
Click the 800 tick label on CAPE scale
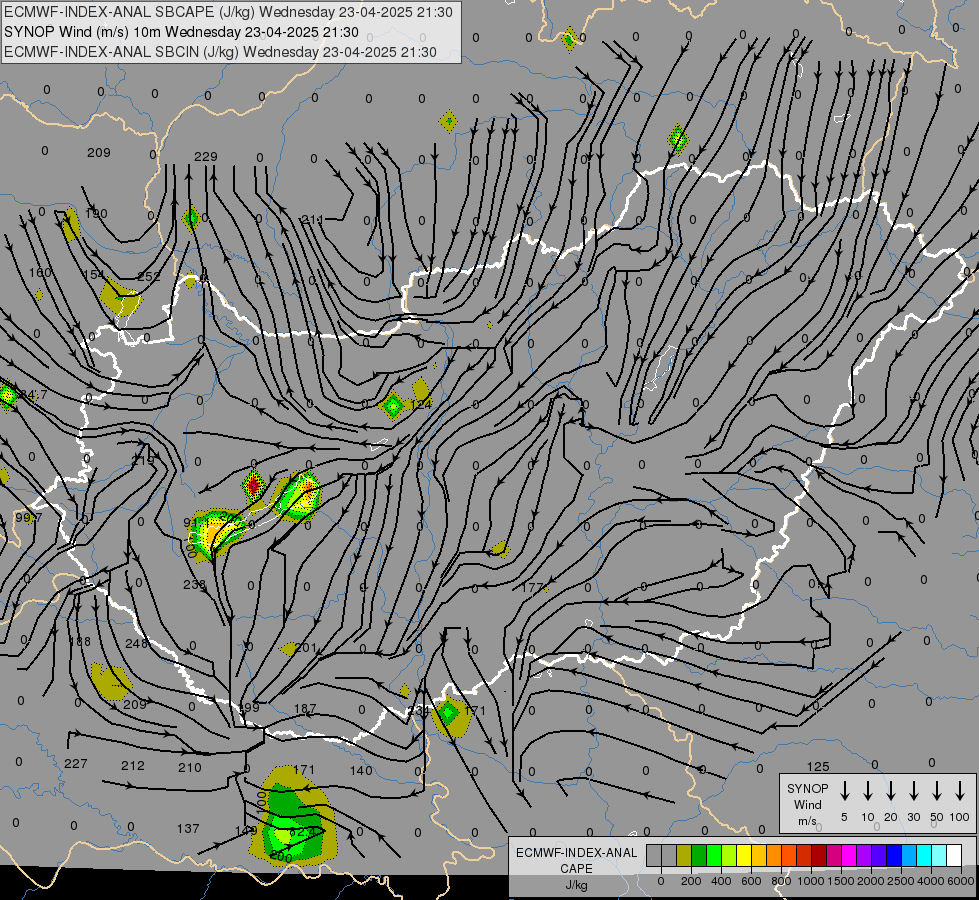tap(781, 881)
